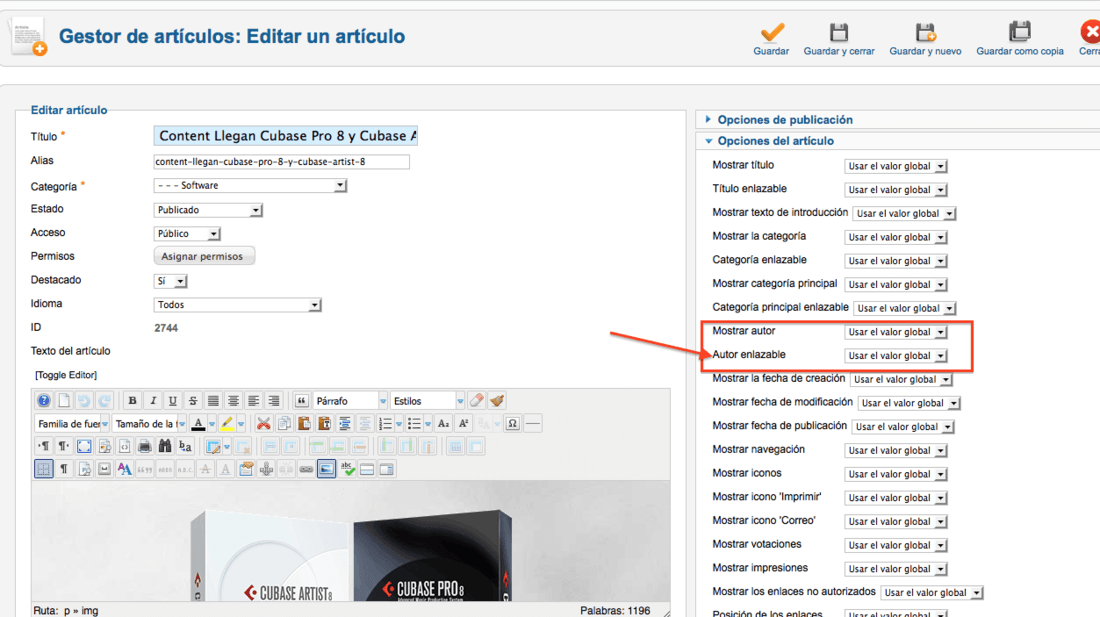Collapse Opciones del artículo panel
1100x617 pixels.
[775, 141]
